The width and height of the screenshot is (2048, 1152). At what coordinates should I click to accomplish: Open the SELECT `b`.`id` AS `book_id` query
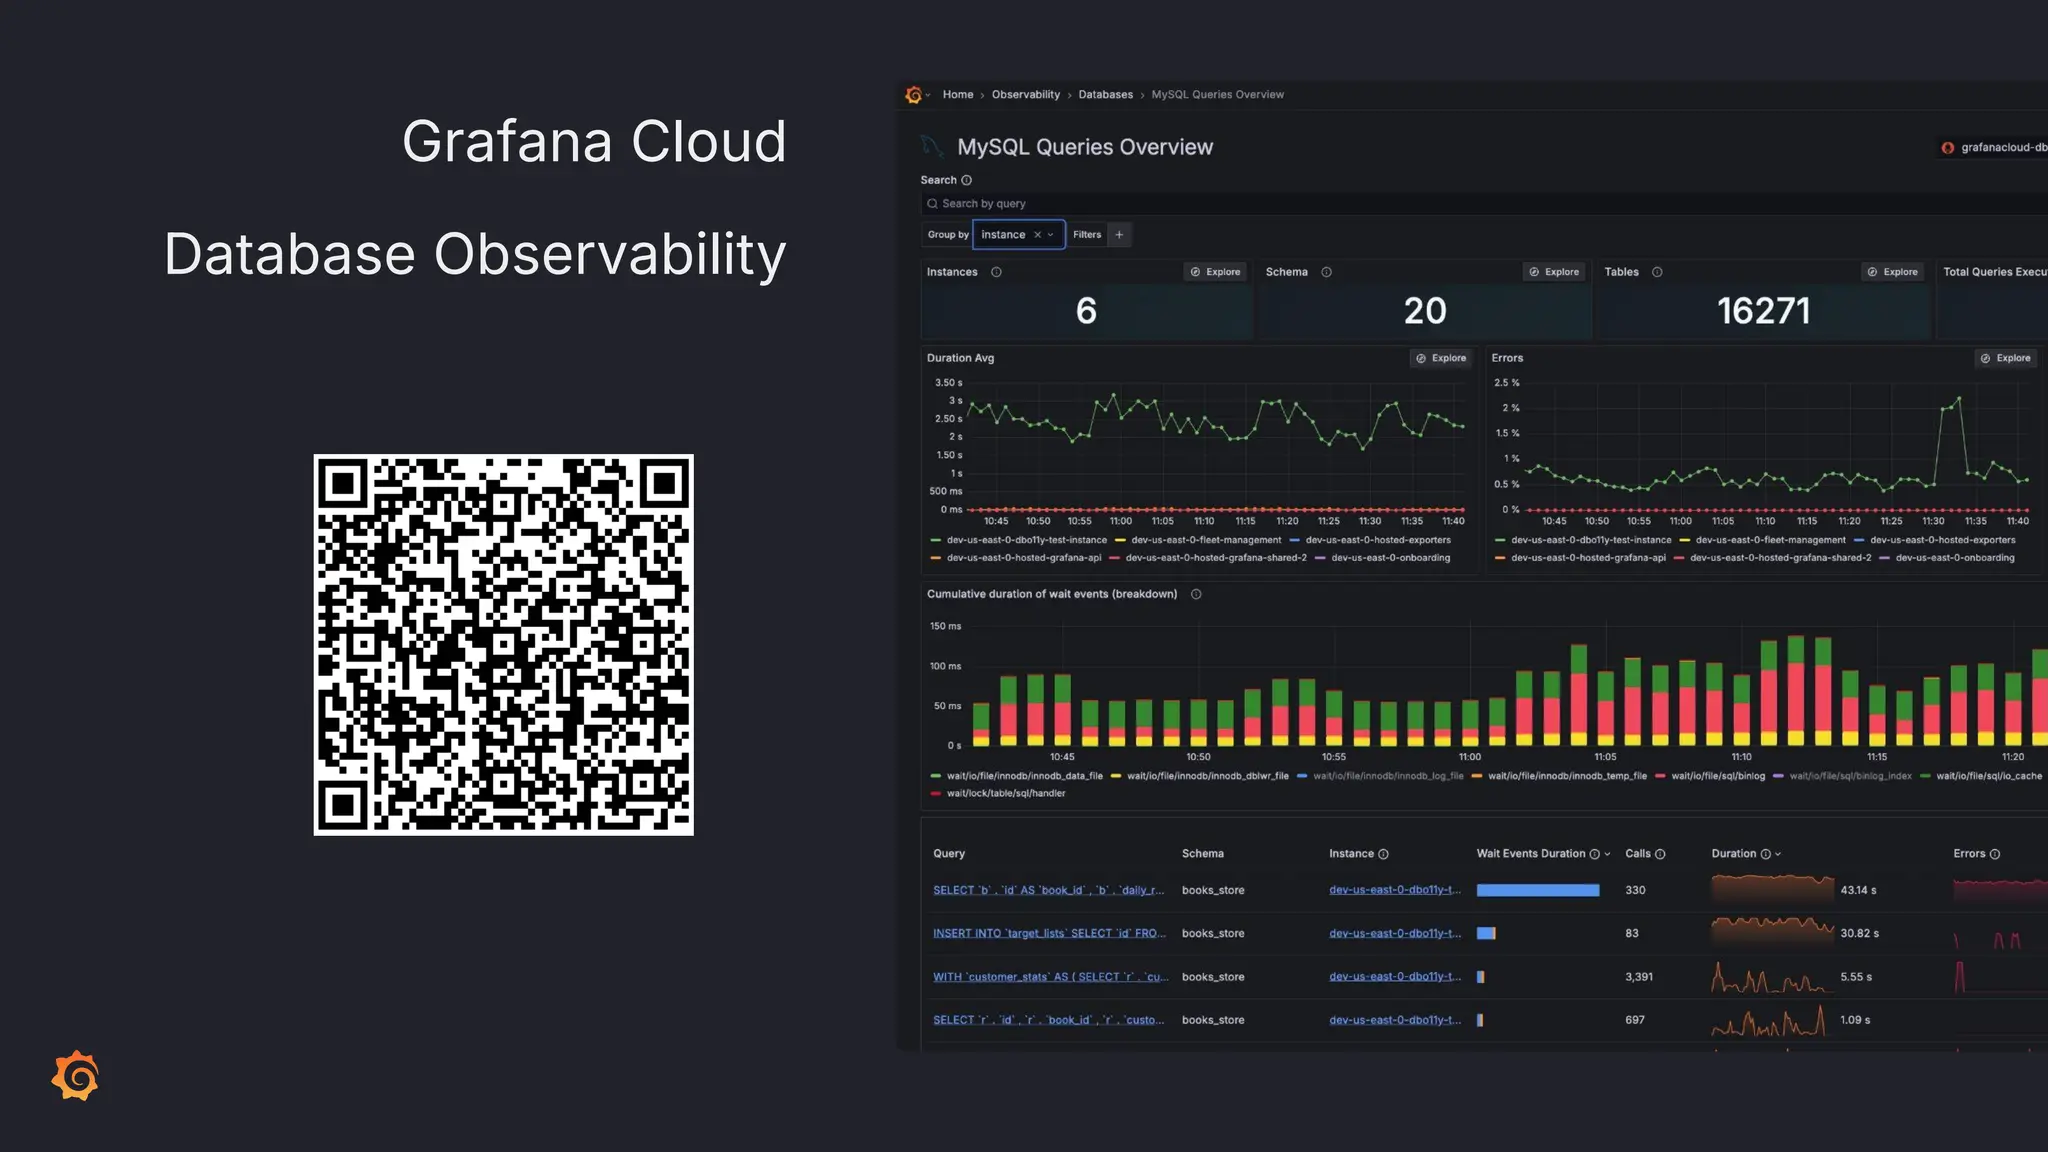(x=1048, y=890)
